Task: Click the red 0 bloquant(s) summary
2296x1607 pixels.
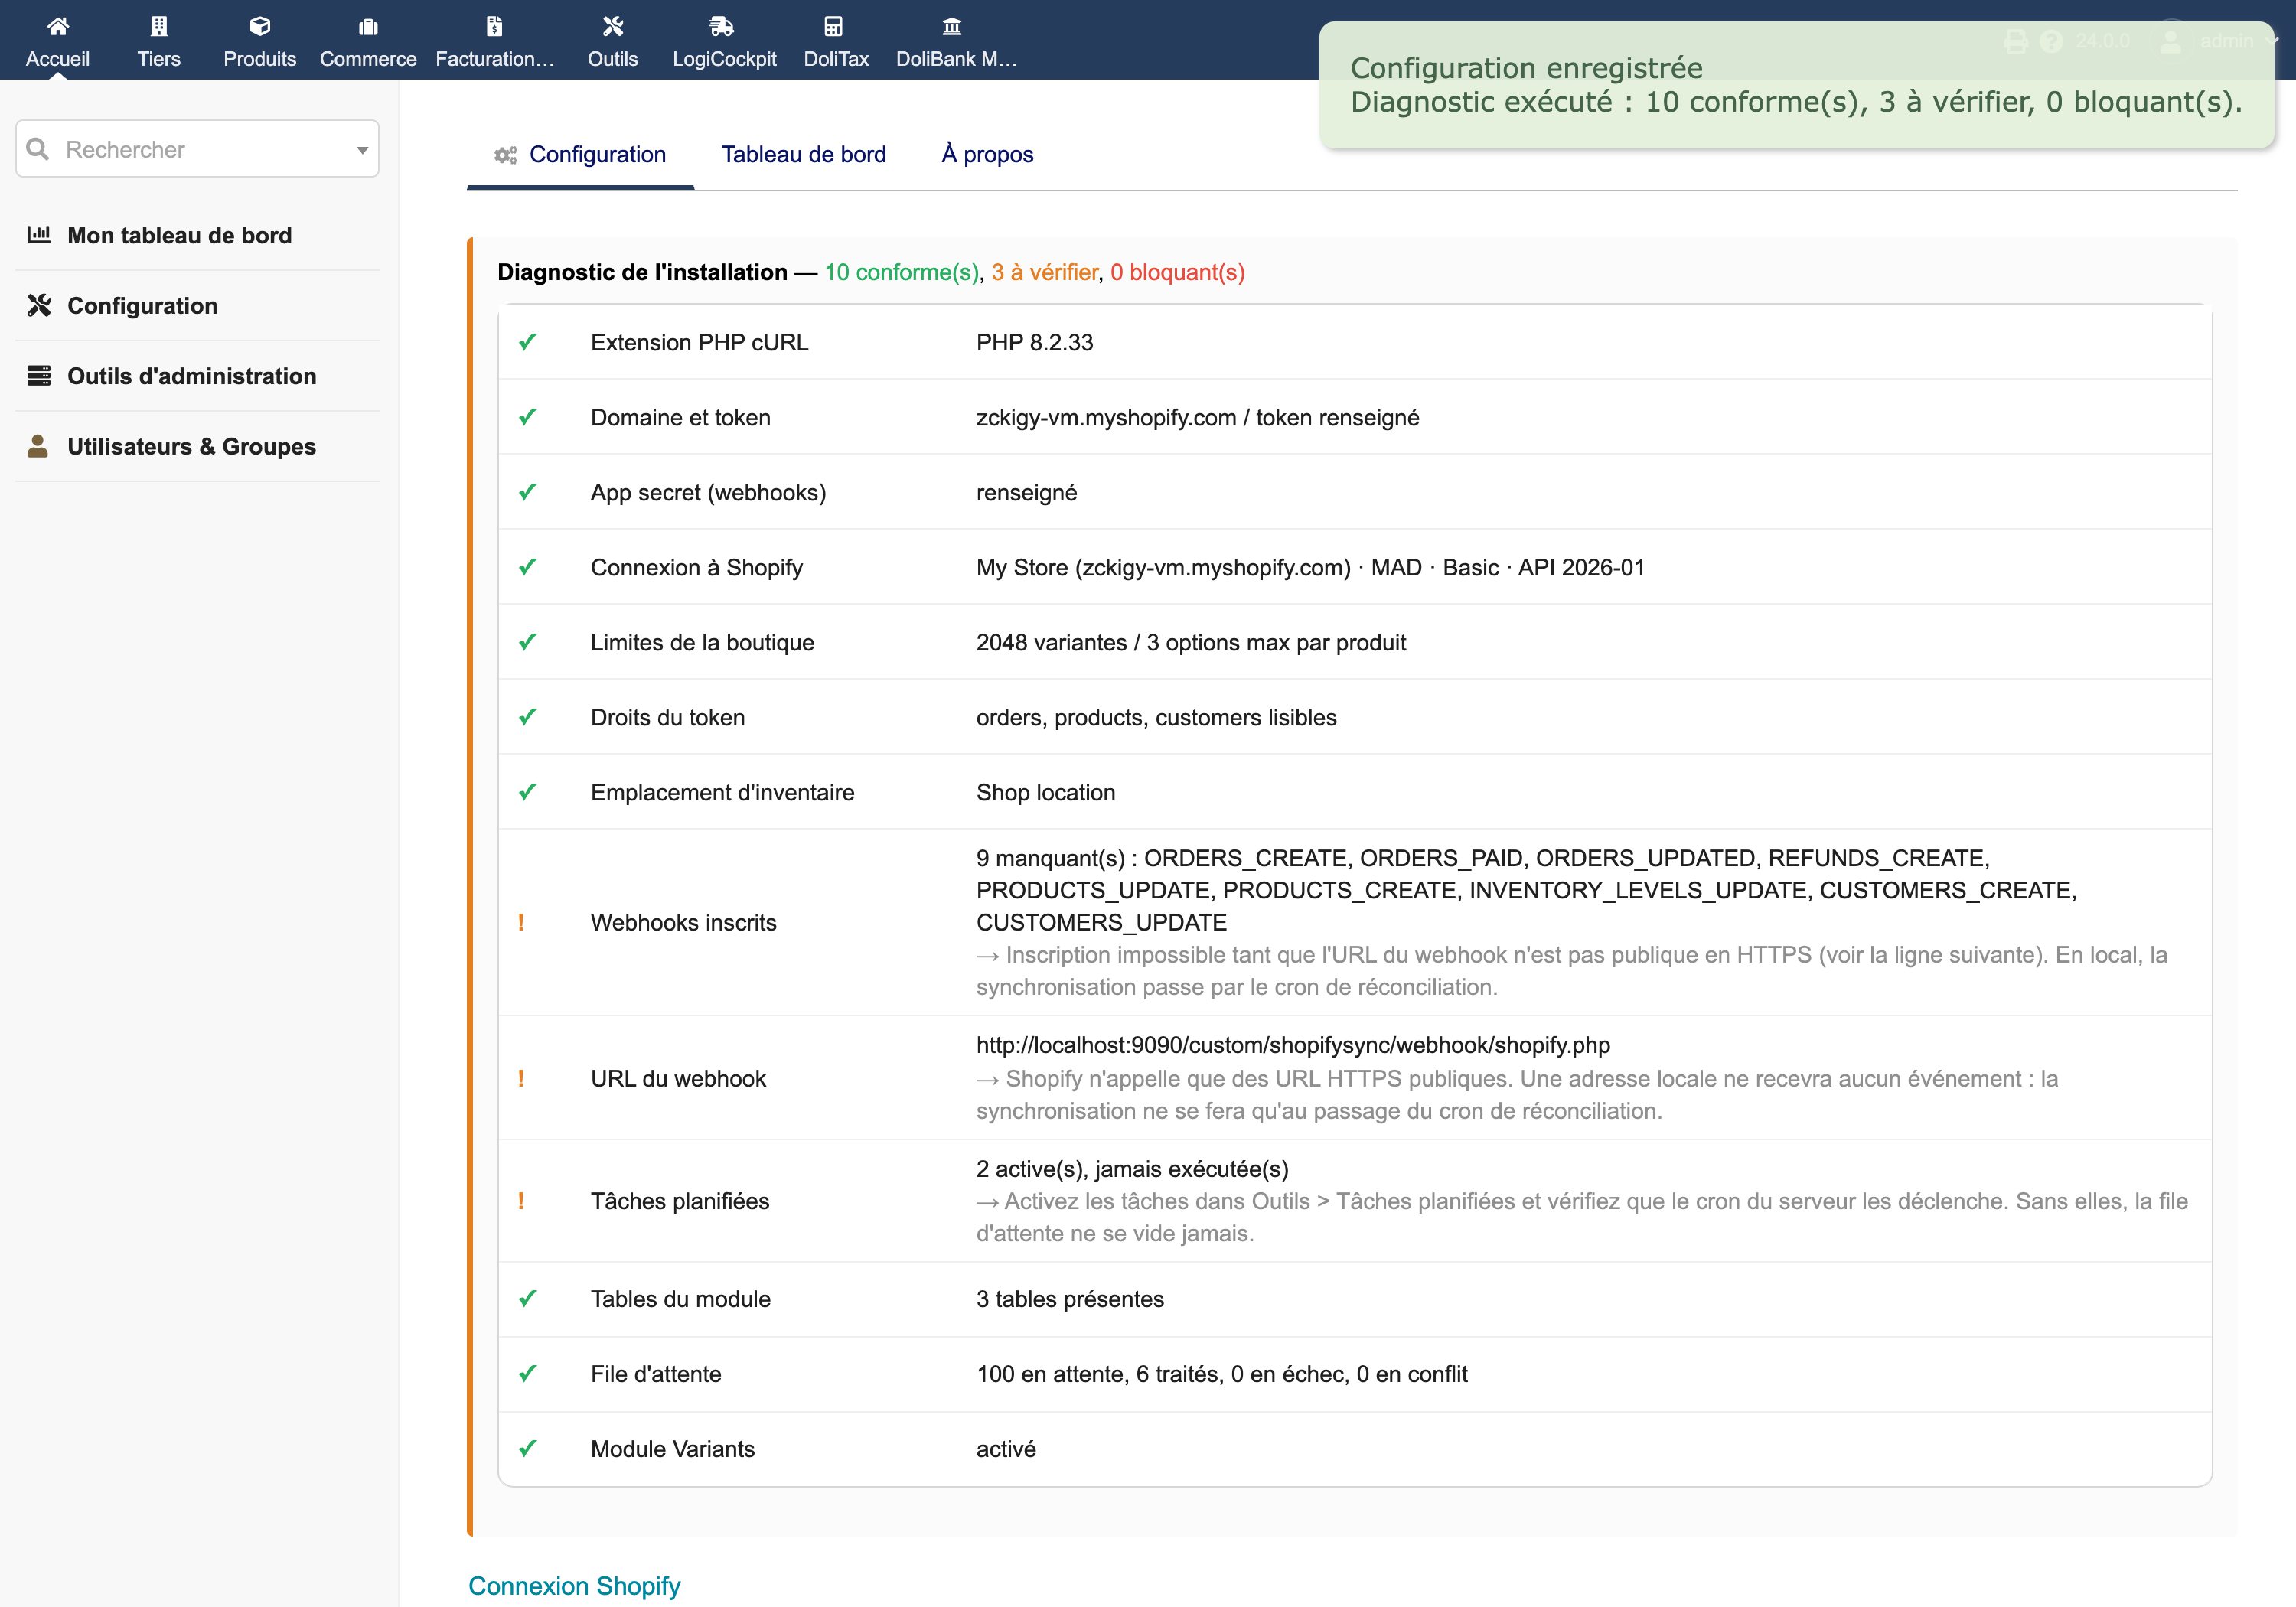Action: pos(1177,272)
